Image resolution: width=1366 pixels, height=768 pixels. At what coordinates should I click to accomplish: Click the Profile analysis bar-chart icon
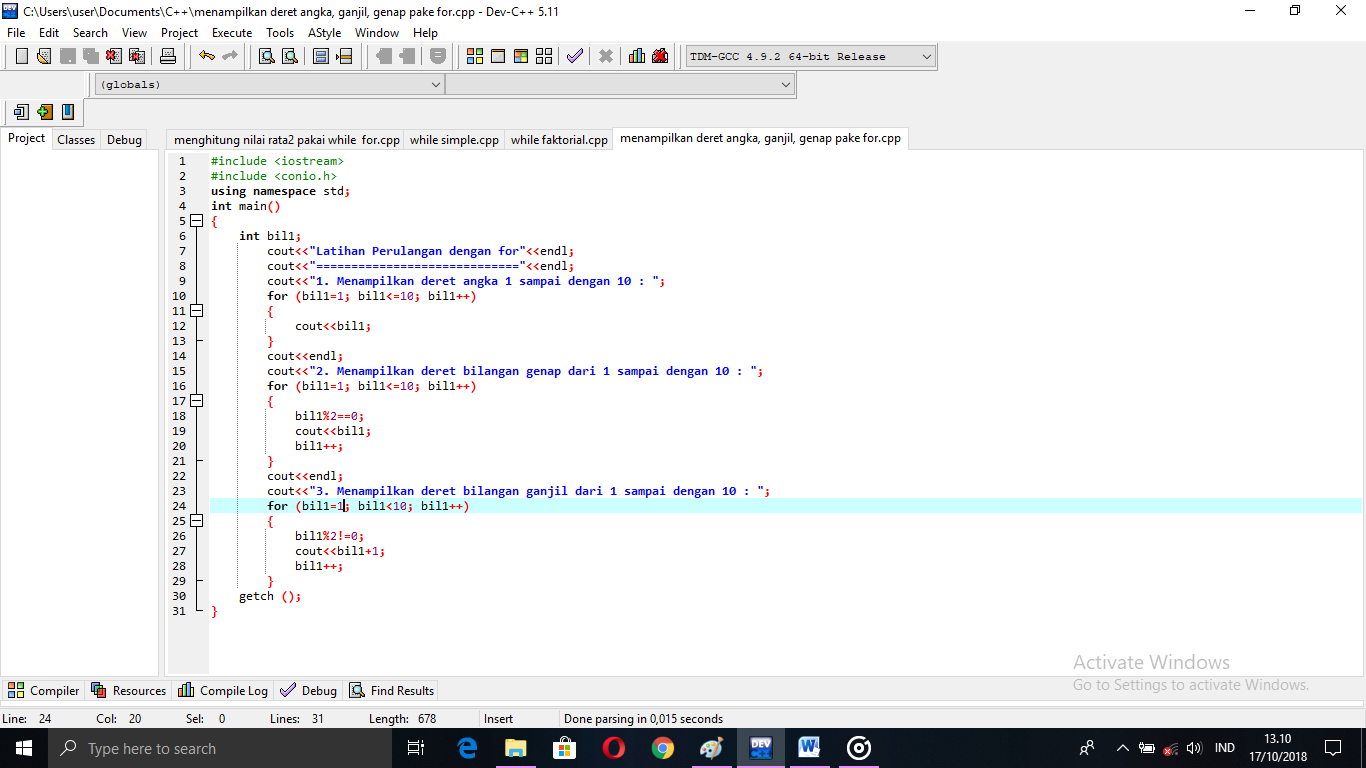pyautogui.click(x=636, y=56)
